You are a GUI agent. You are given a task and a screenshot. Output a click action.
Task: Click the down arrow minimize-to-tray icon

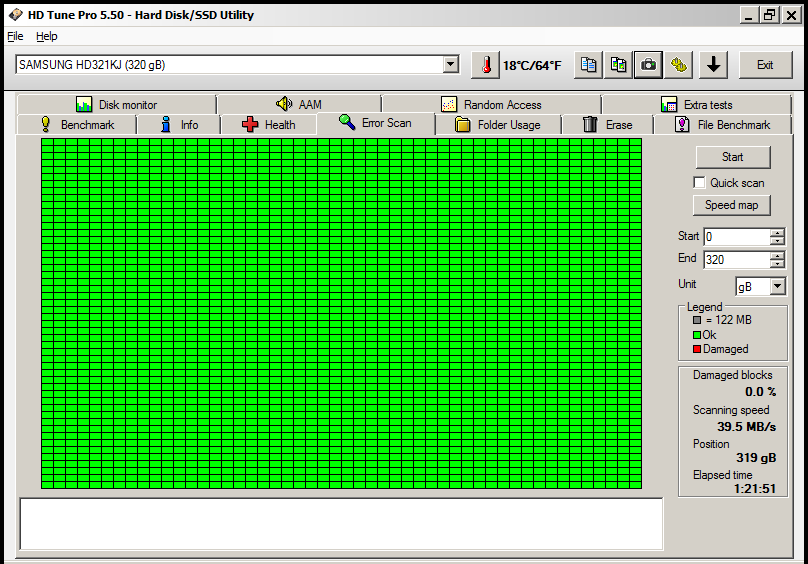point(714,65)
